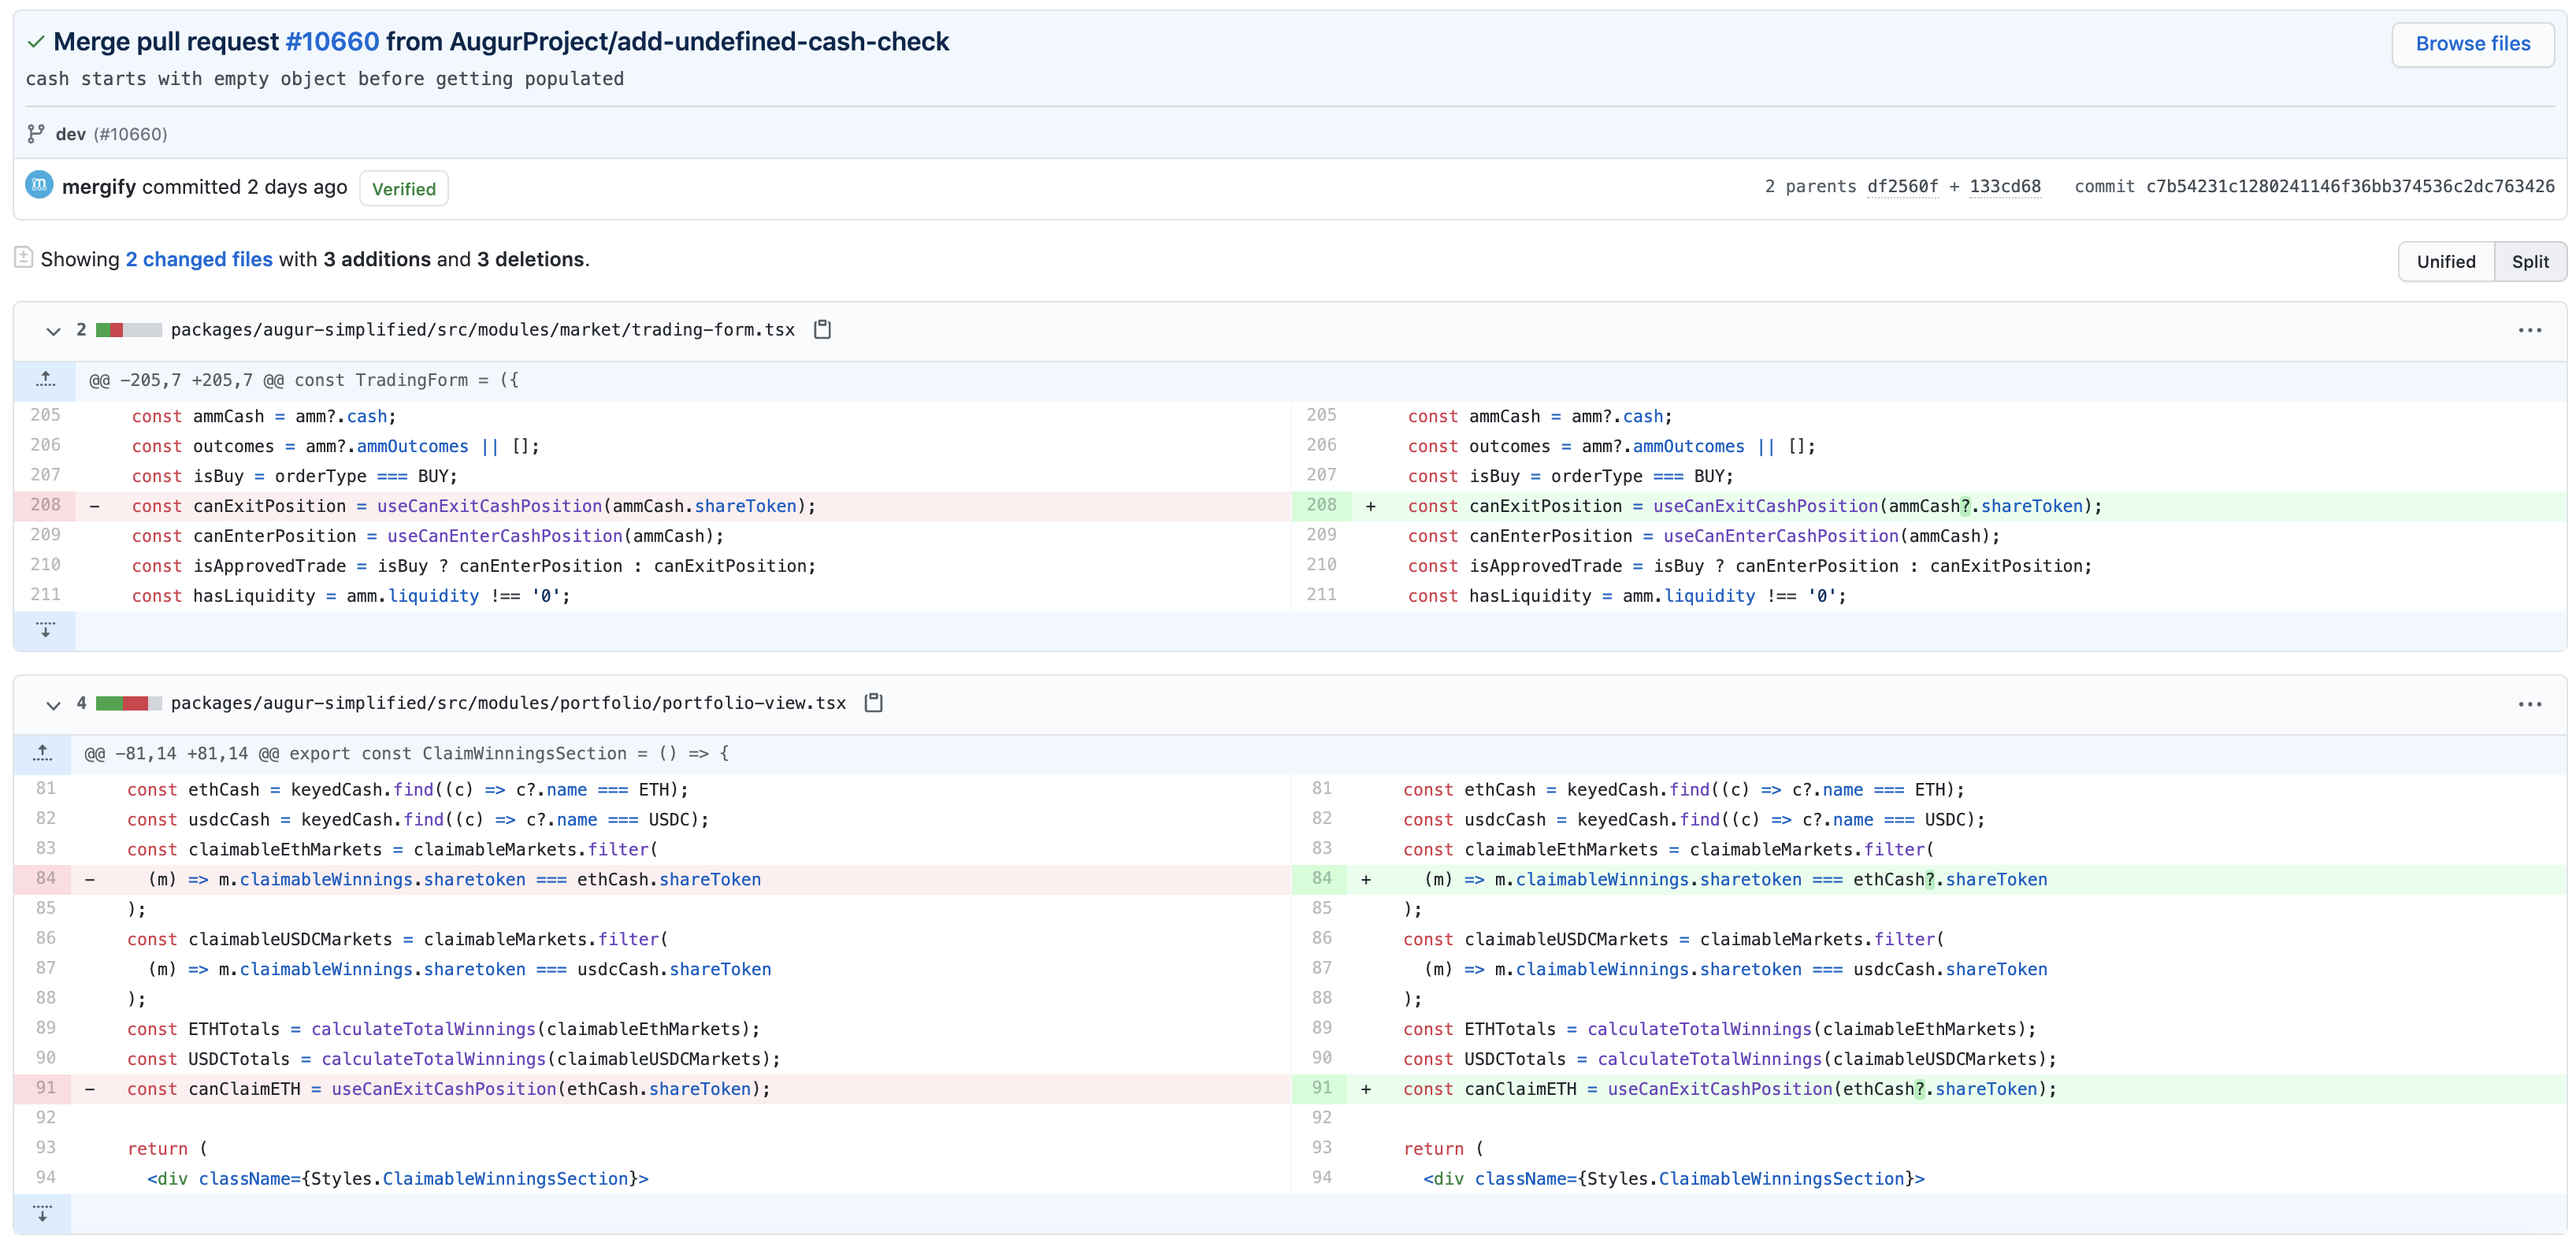Viewport: 2576px width, 1243px height.
Task: Copy portfolio-view.tsx file path icon
Action: click(x=873, y=702)
